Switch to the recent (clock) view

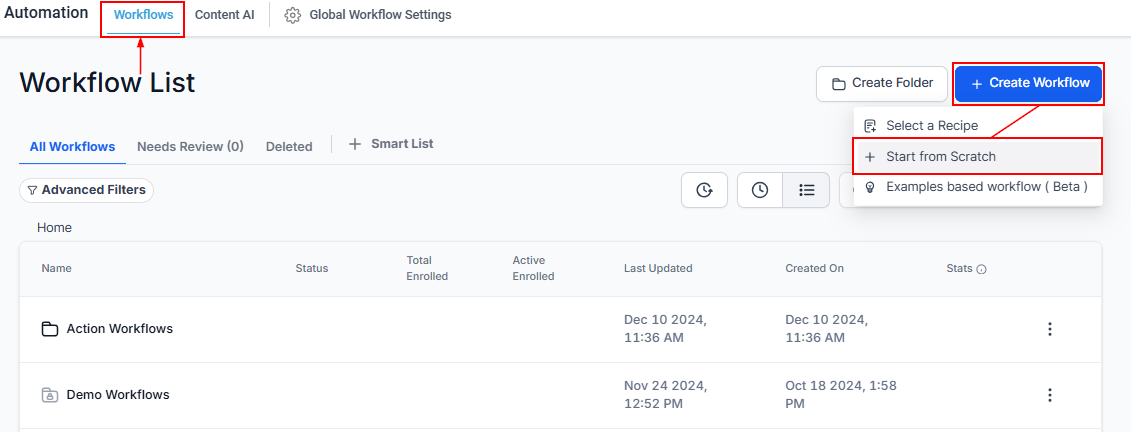(x=760, y=190)
